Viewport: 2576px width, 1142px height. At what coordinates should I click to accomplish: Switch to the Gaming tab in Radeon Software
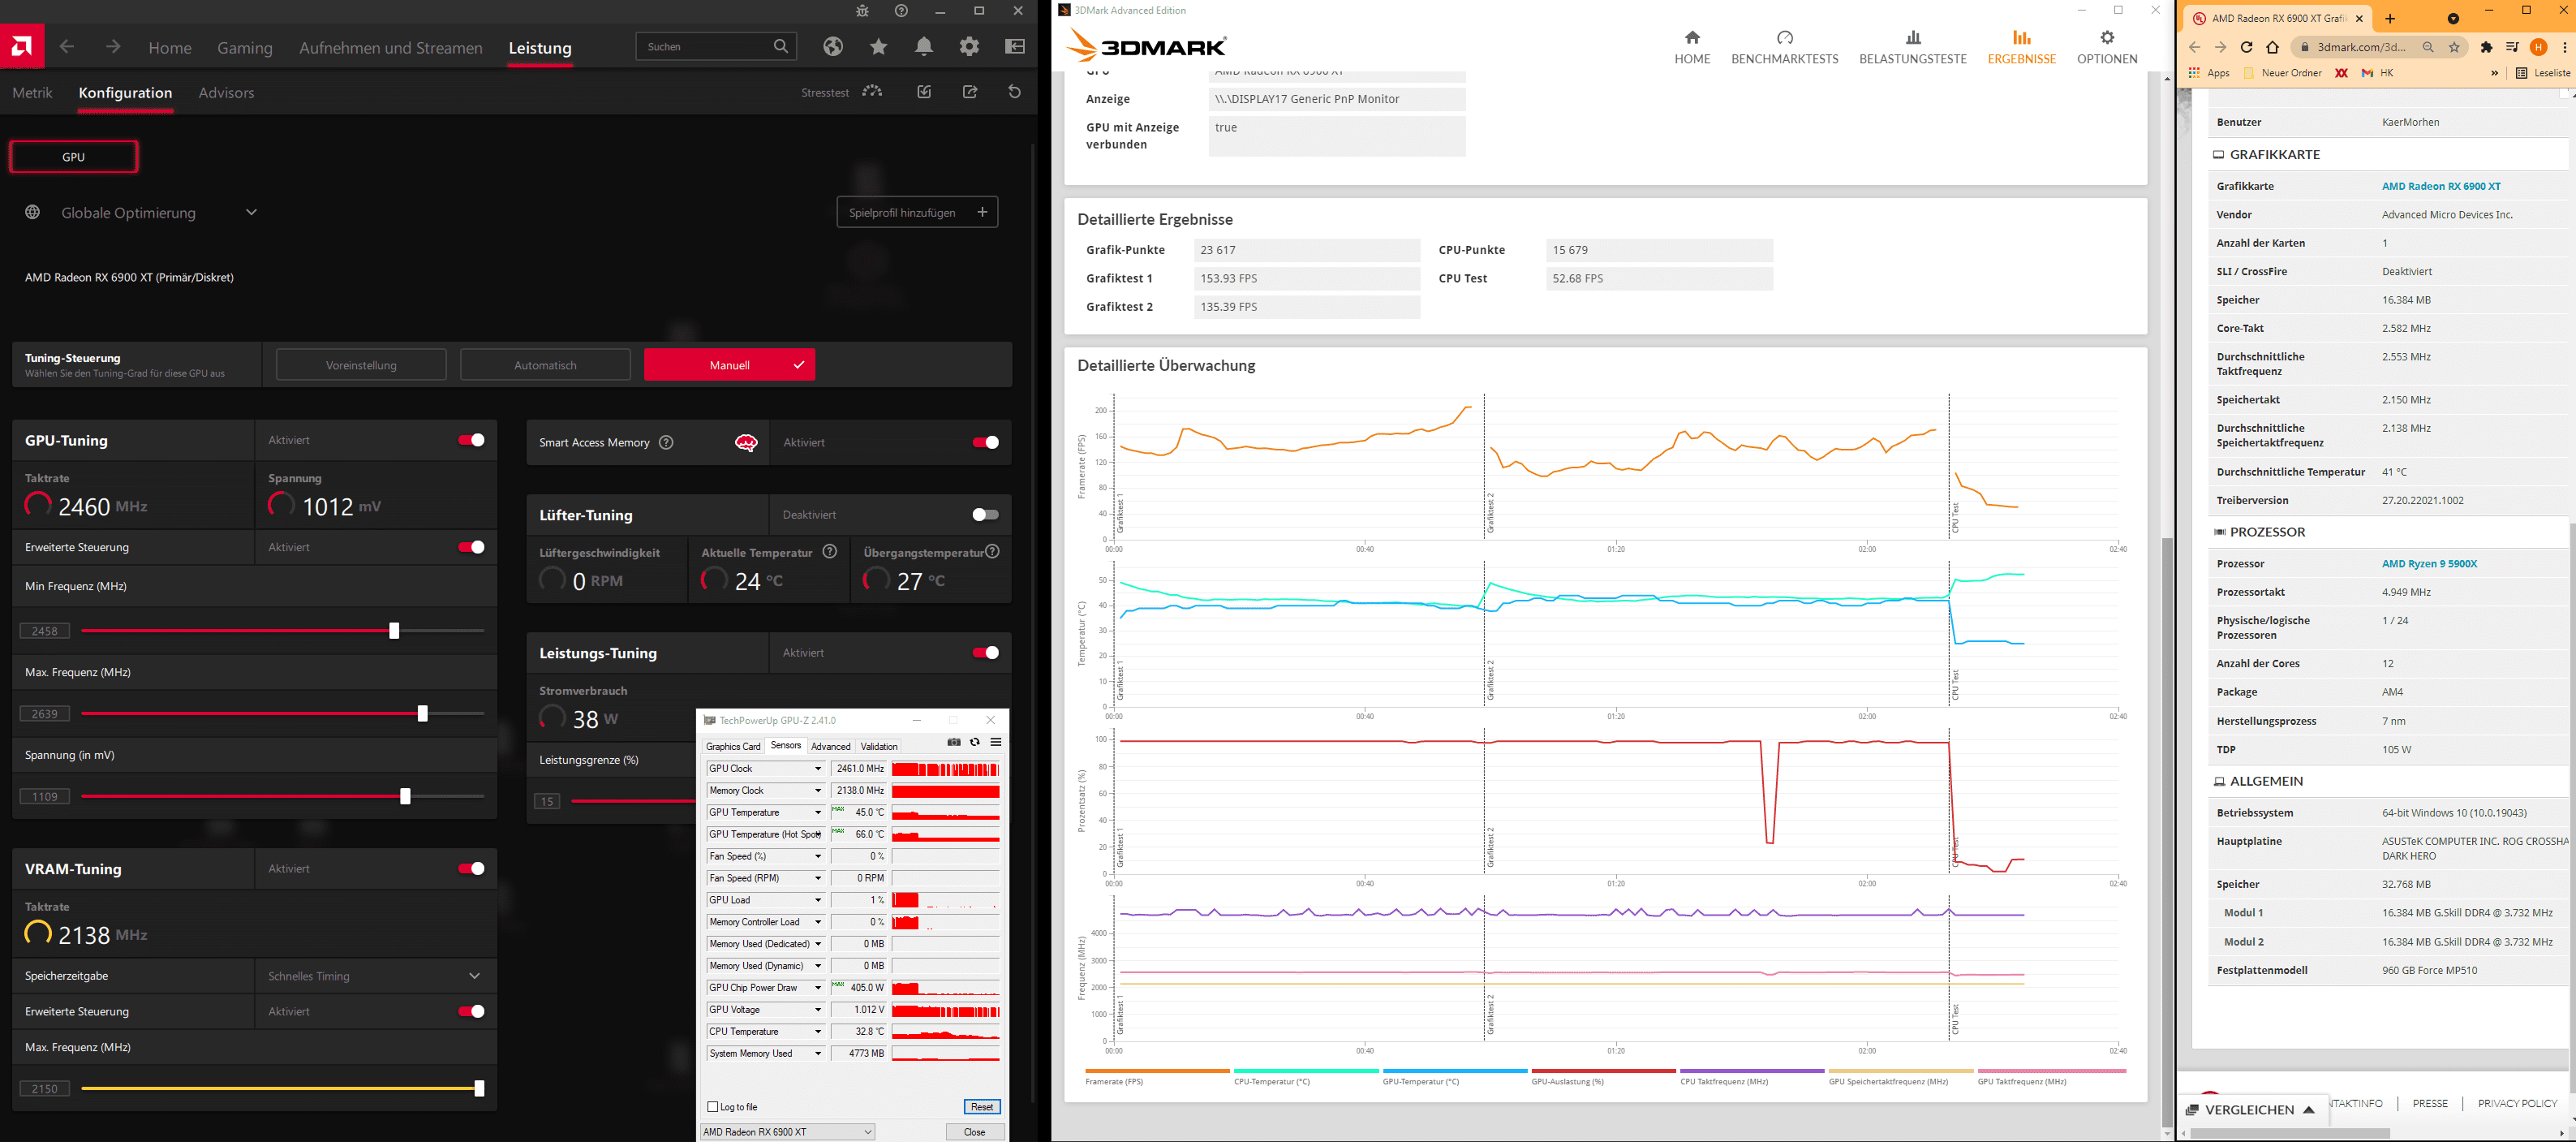(x=245, y=48)
